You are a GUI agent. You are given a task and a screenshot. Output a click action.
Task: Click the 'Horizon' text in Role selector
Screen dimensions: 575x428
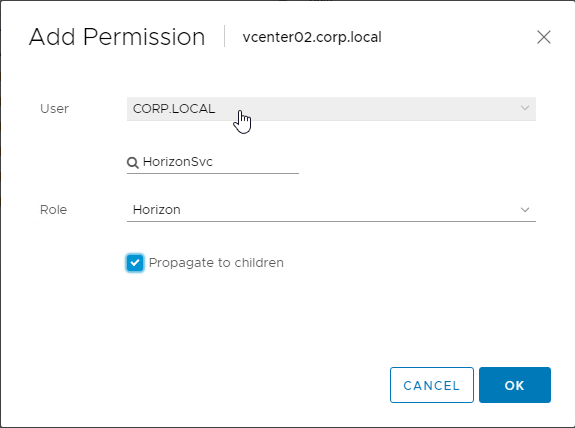[157, 210]
